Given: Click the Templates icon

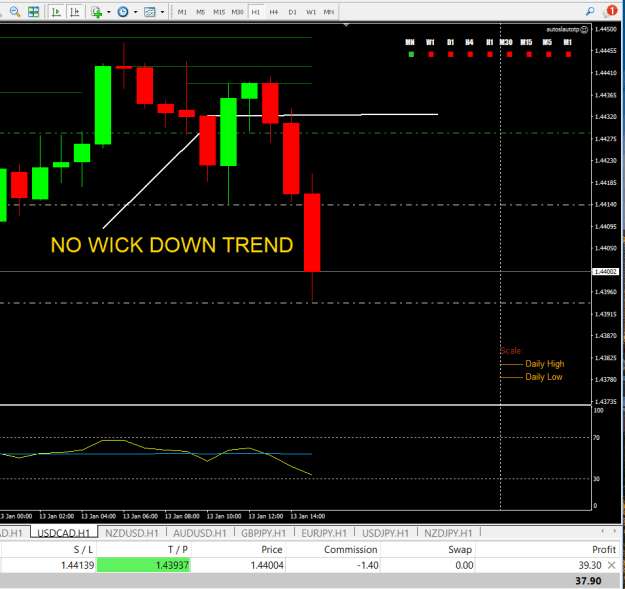Looking at the screenshot, I should coord(149,12).
